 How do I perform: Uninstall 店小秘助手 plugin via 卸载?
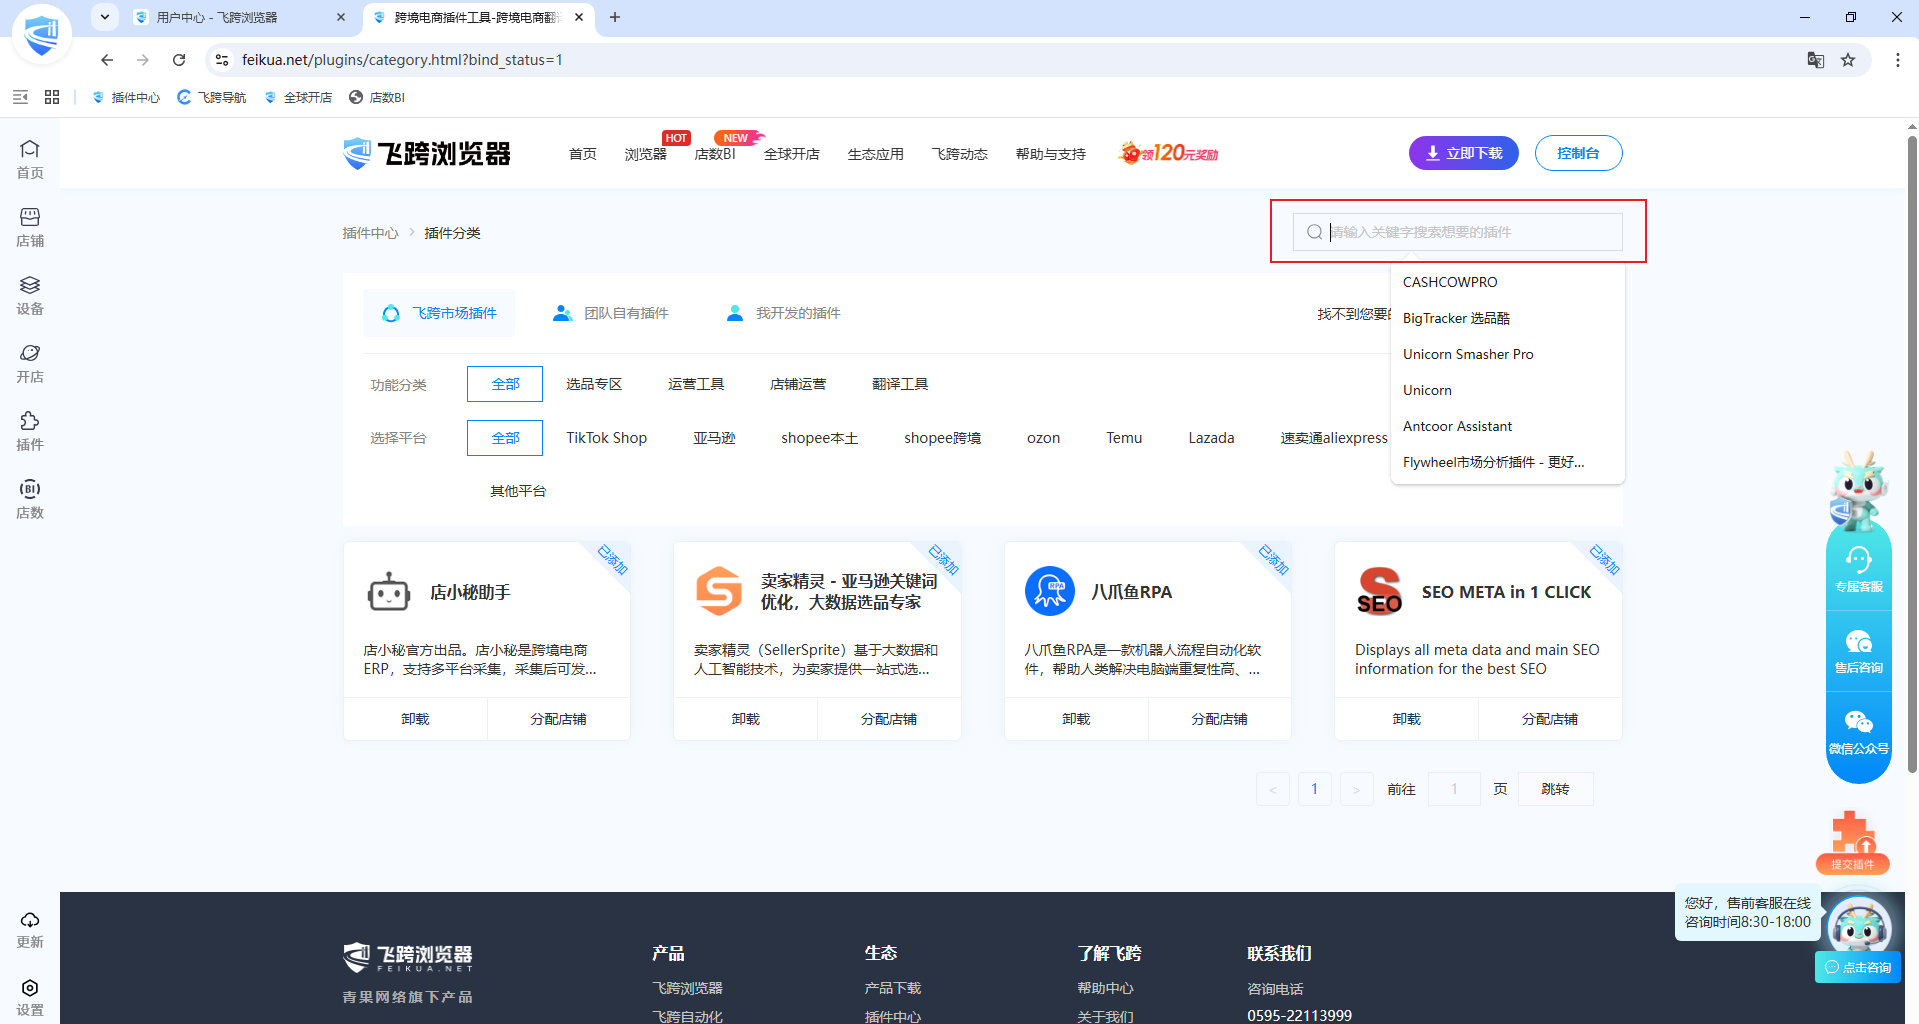coord(415,719)
